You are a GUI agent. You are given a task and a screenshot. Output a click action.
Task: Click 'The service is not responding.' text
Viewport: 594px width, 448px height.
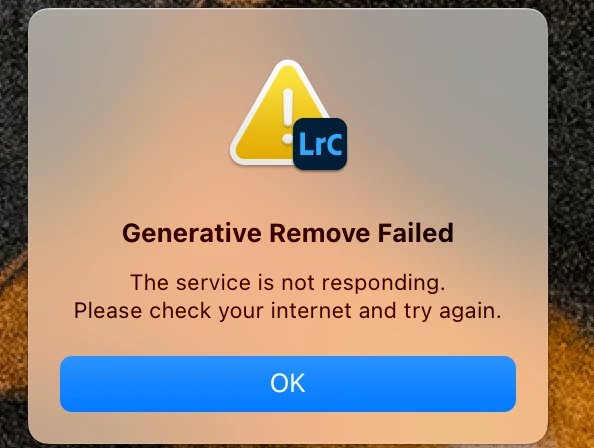(x=288, y=283)
